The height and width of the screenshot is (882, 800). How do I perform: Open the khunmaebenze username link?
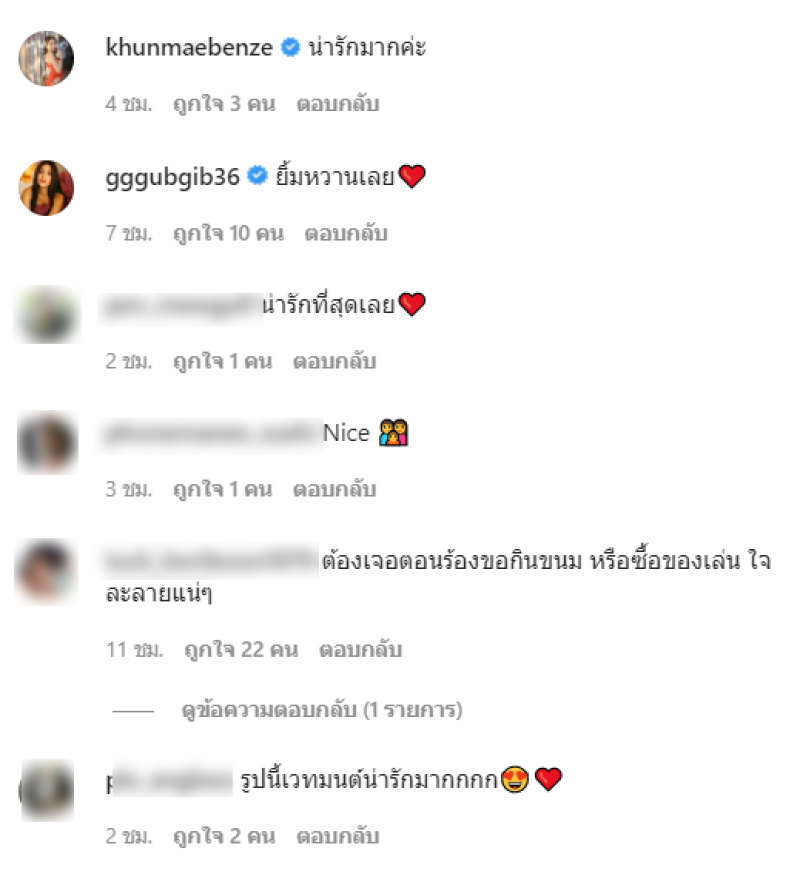[x=189, y=47]
